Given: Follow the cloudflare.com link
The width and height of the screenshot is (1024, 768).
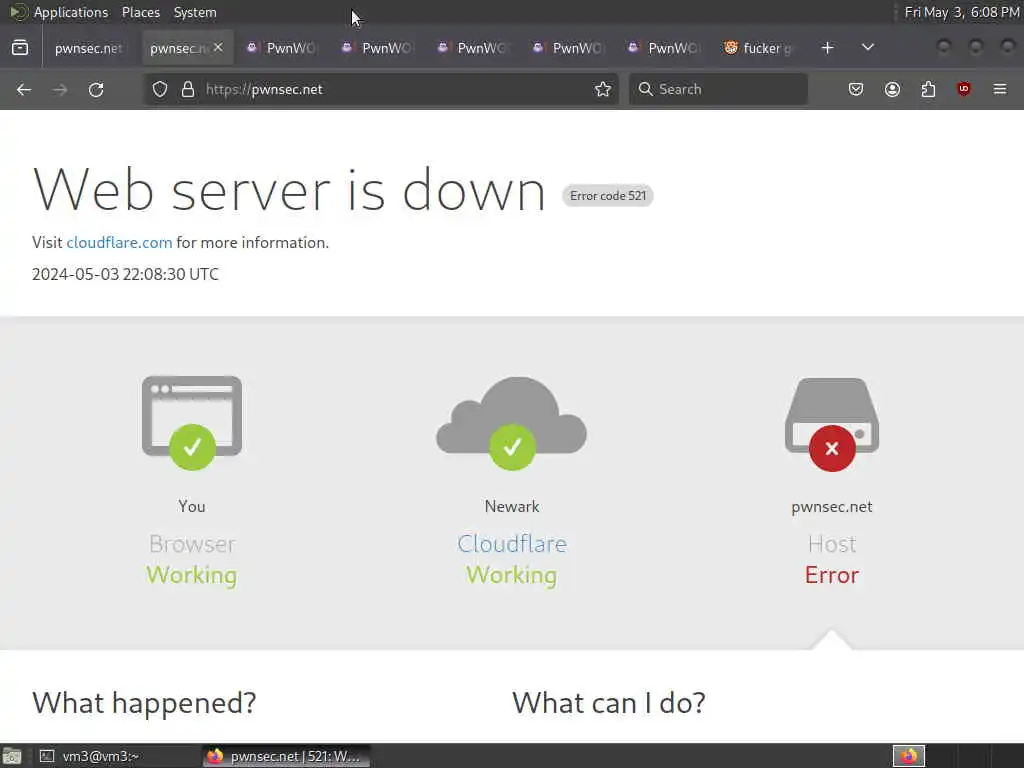Looking at the screenshot, I should [120, 242].
